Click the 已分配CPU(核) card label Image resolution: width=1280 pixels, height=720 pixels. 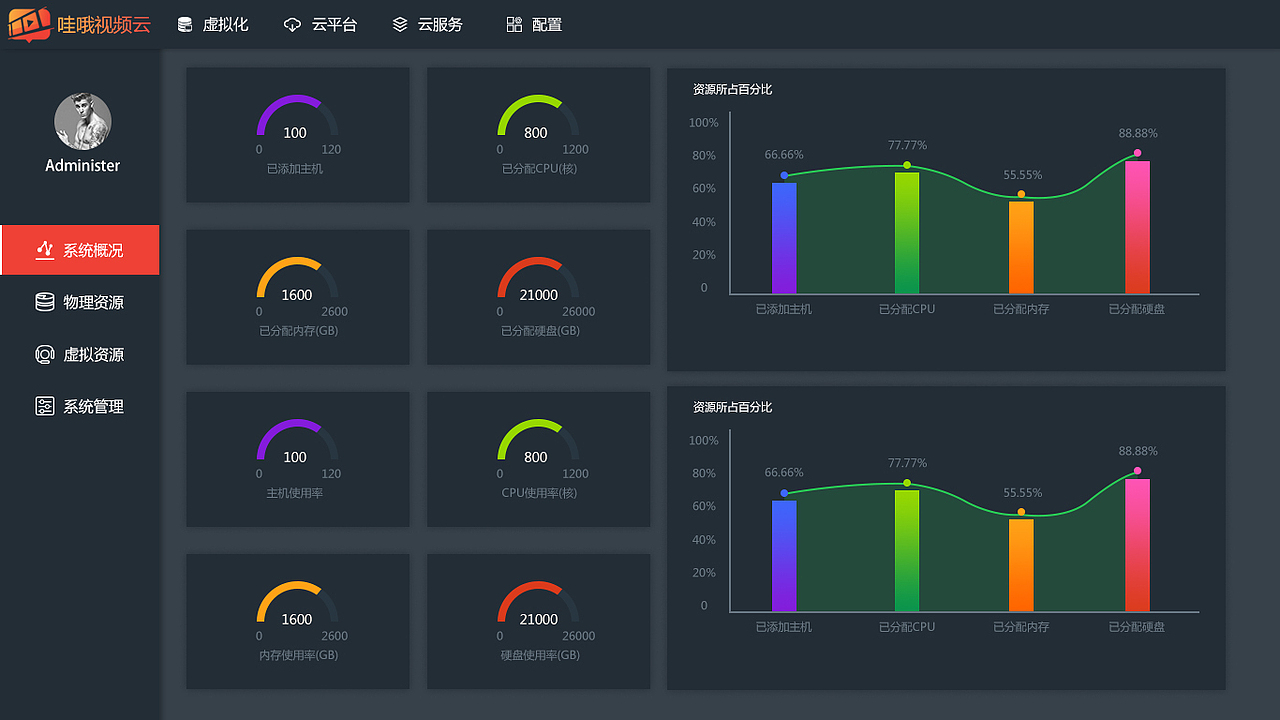point(539,169)
